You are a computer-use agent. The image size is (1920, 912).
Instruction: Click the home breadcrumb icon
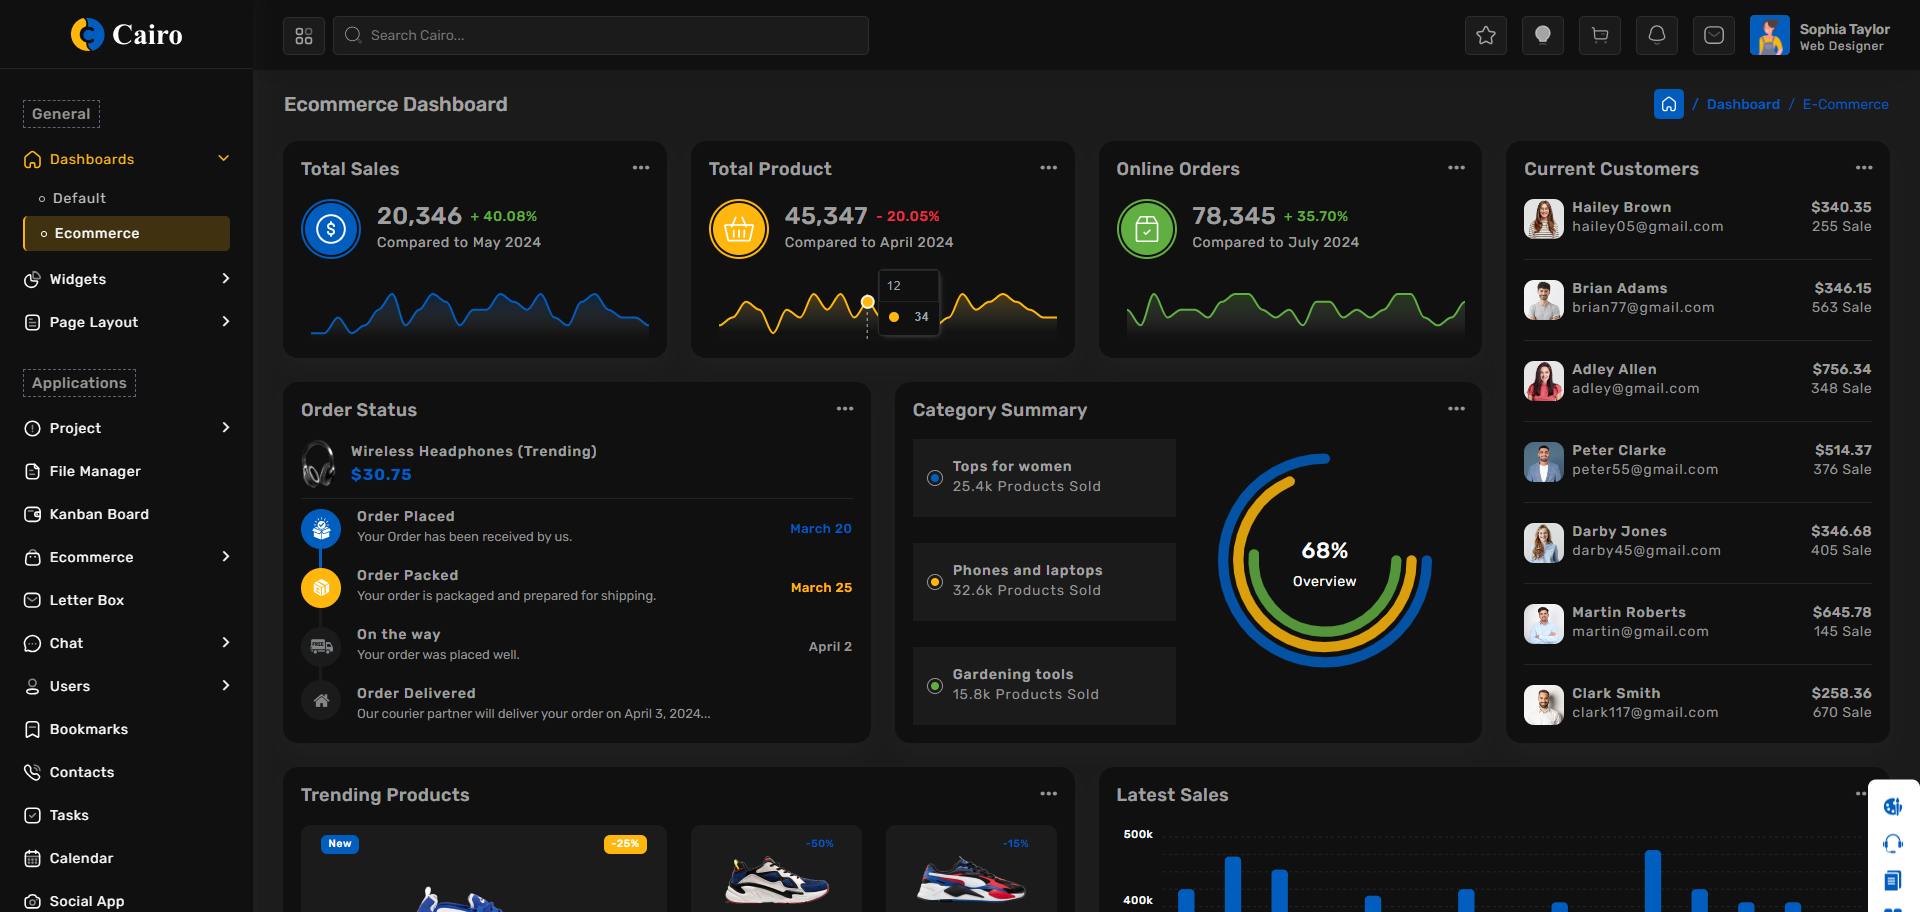(1669, 104)
